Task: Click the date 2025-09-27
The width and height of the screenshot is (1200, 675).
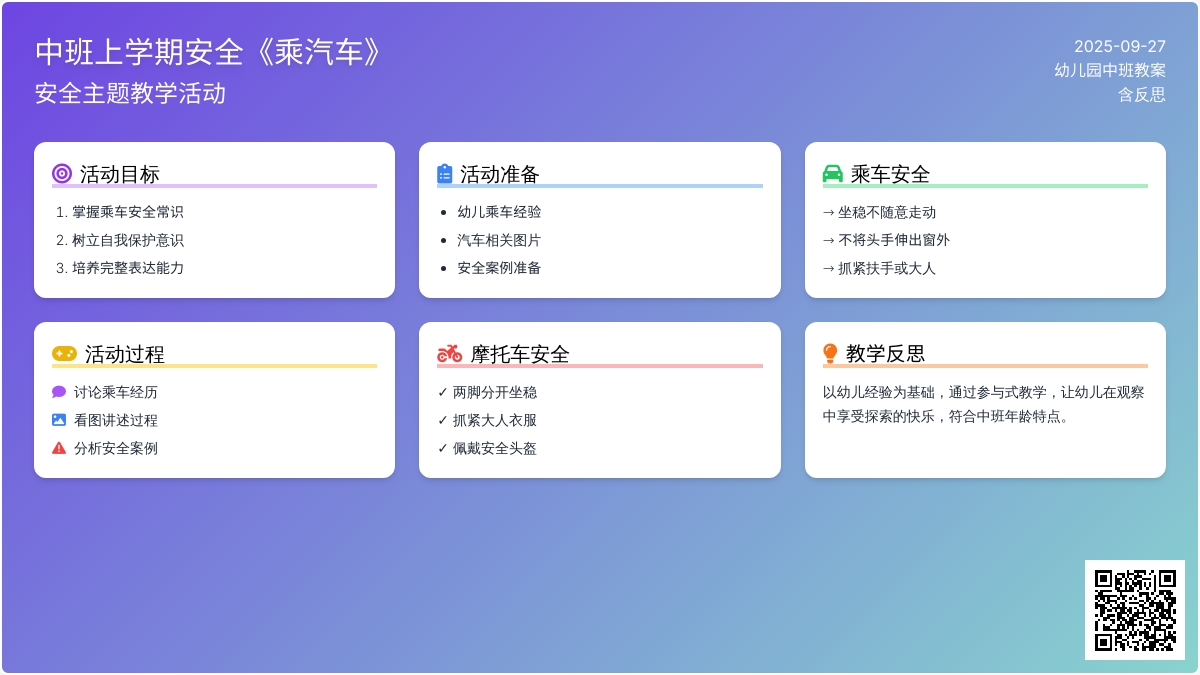Action: click(x=1119, y=46)
